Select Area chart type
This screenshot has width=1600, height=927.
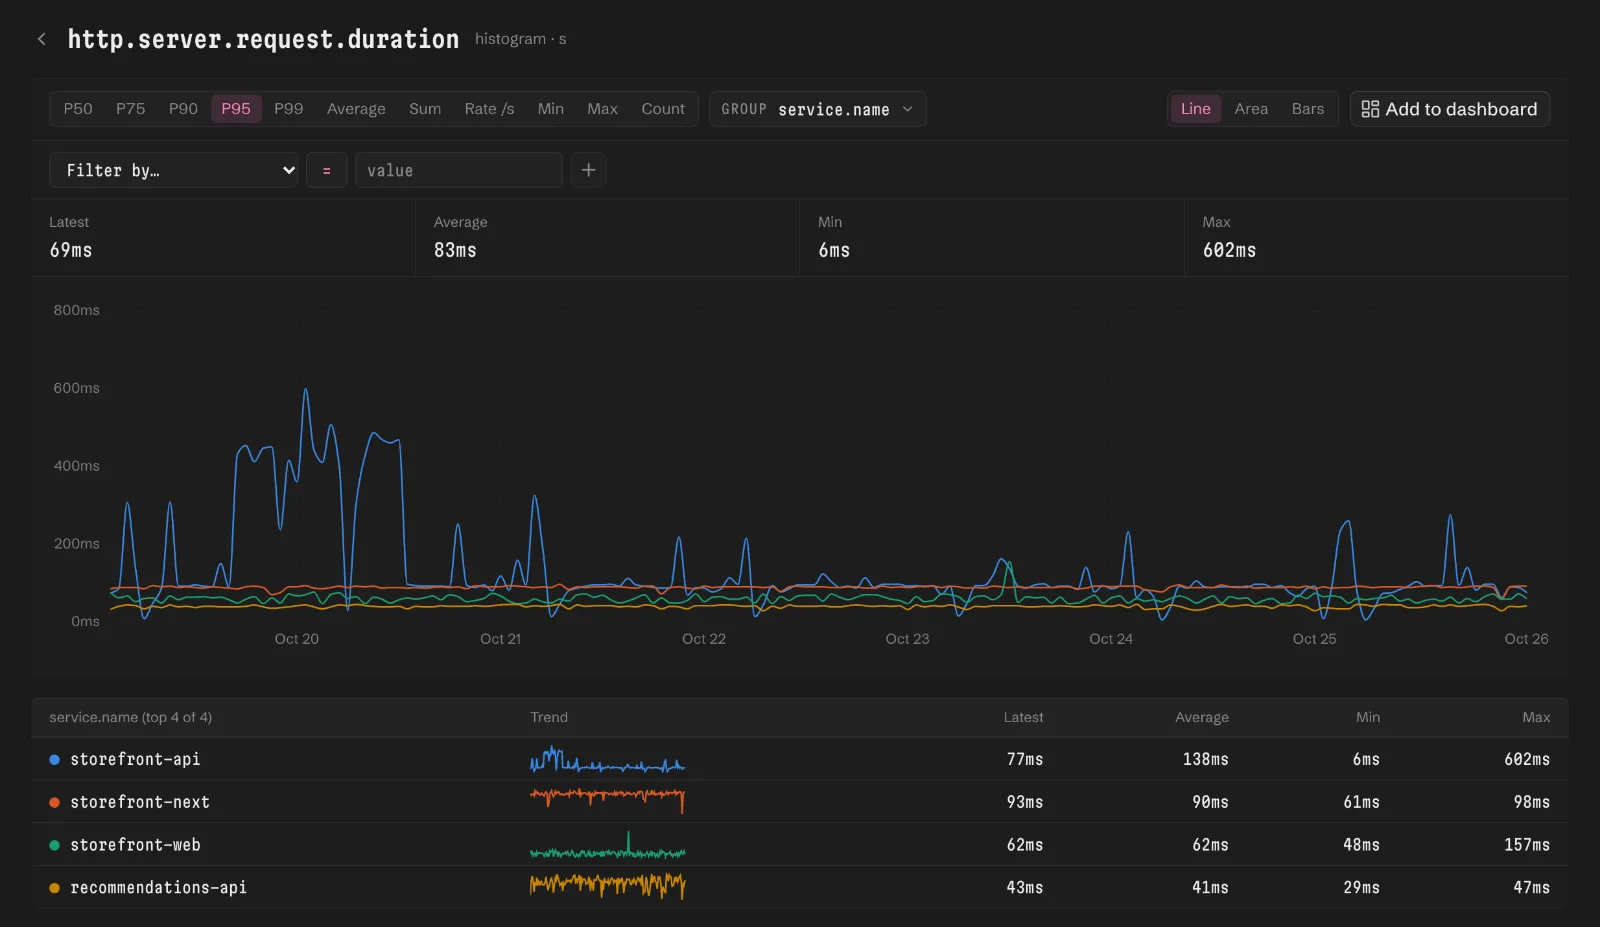click(1251, 109)
